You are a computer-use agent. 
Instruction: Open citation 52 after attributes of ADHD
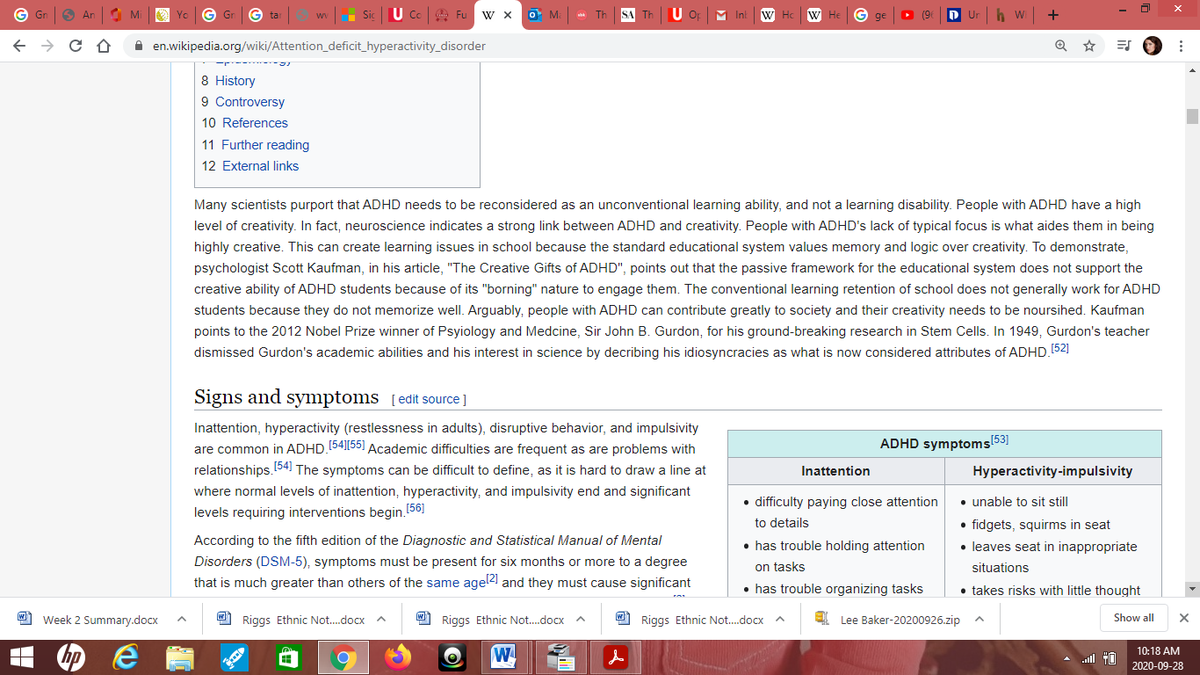coord(1060,349)
